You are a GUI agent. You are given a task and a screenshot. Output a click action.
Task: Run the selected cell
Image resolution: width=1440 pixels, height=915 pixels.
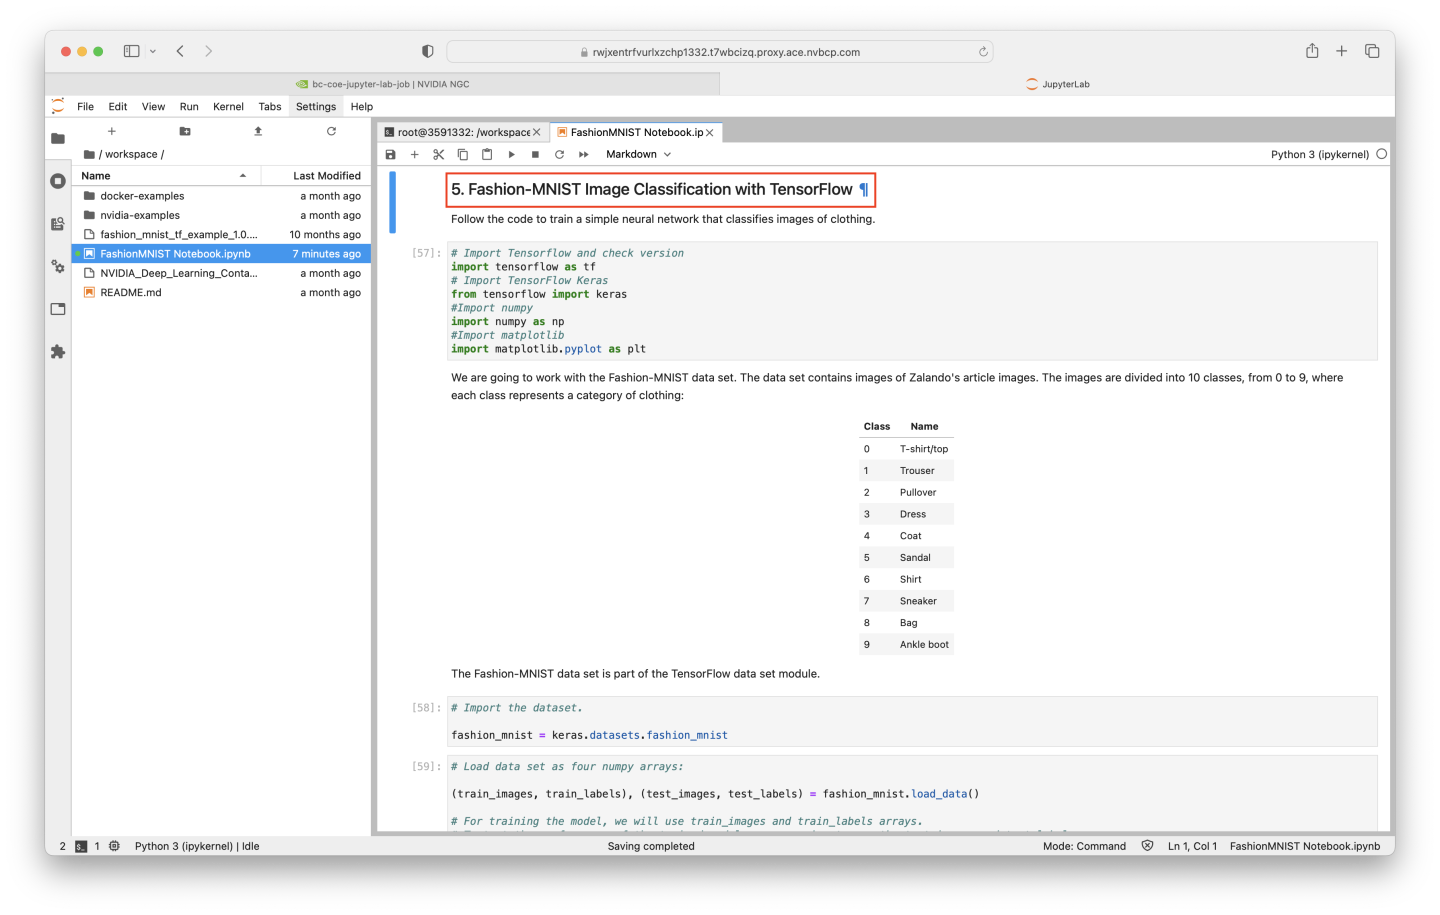pyautogui.click(x=511, y=154)
